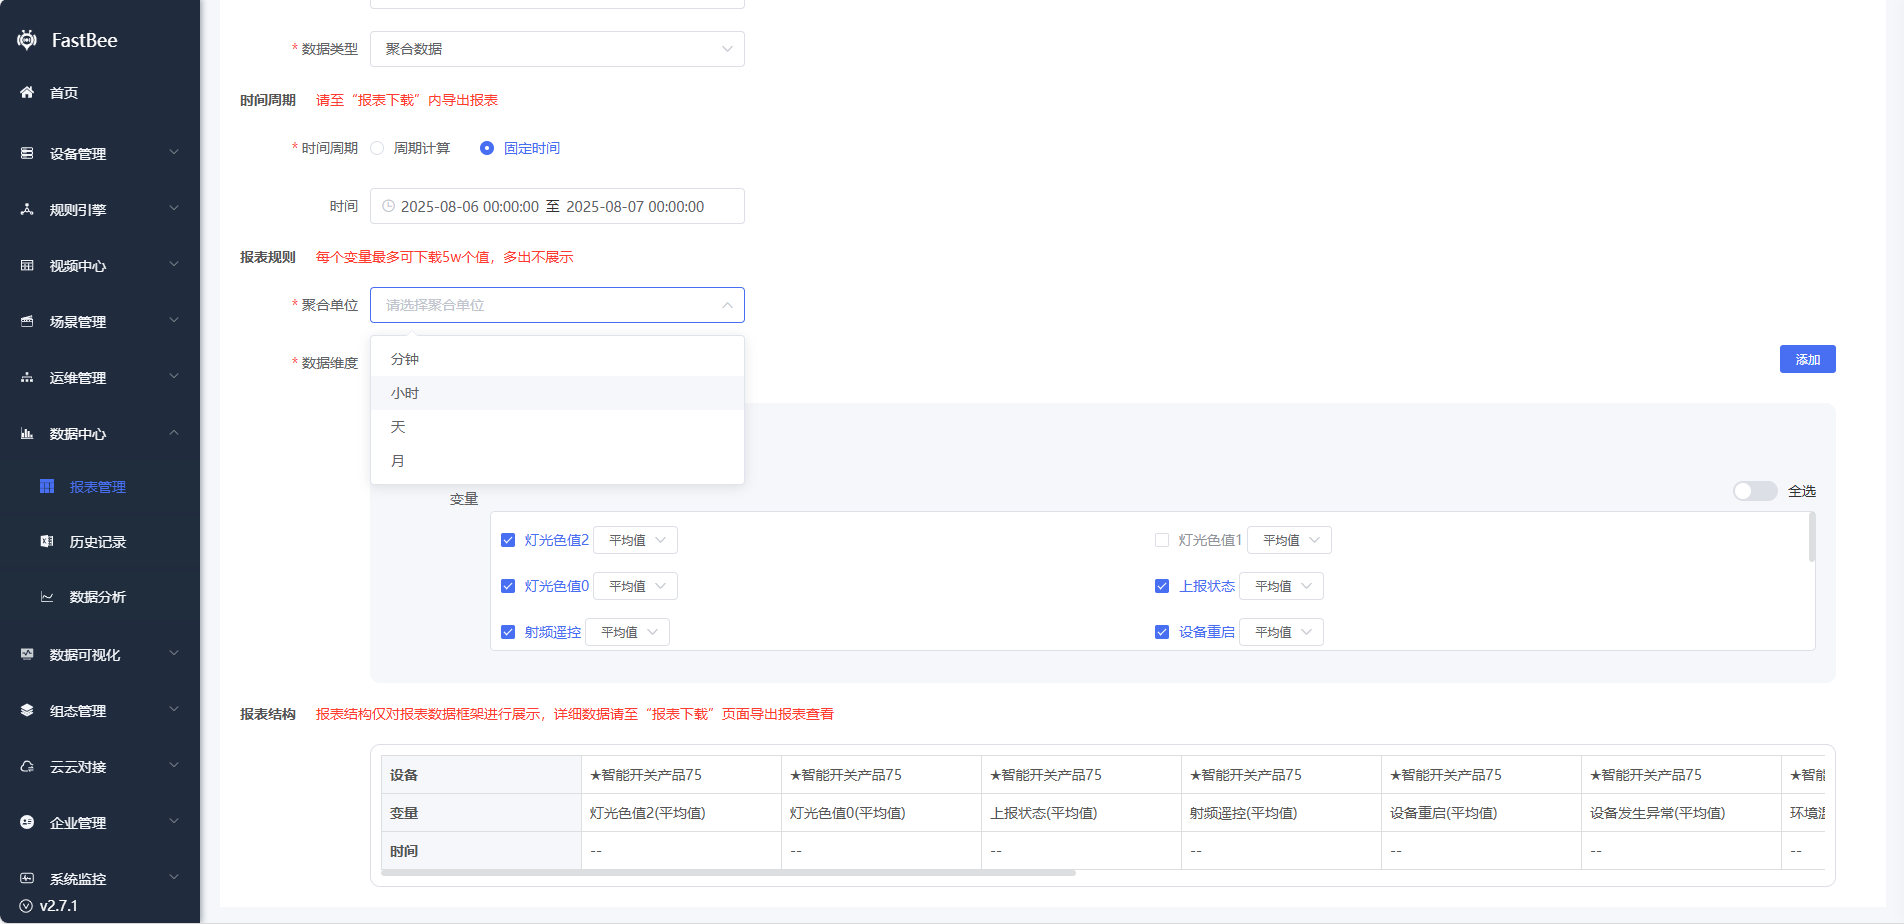Click the home icon in sidebar
The image size is (1904, 924).
(x=27, y=92)
